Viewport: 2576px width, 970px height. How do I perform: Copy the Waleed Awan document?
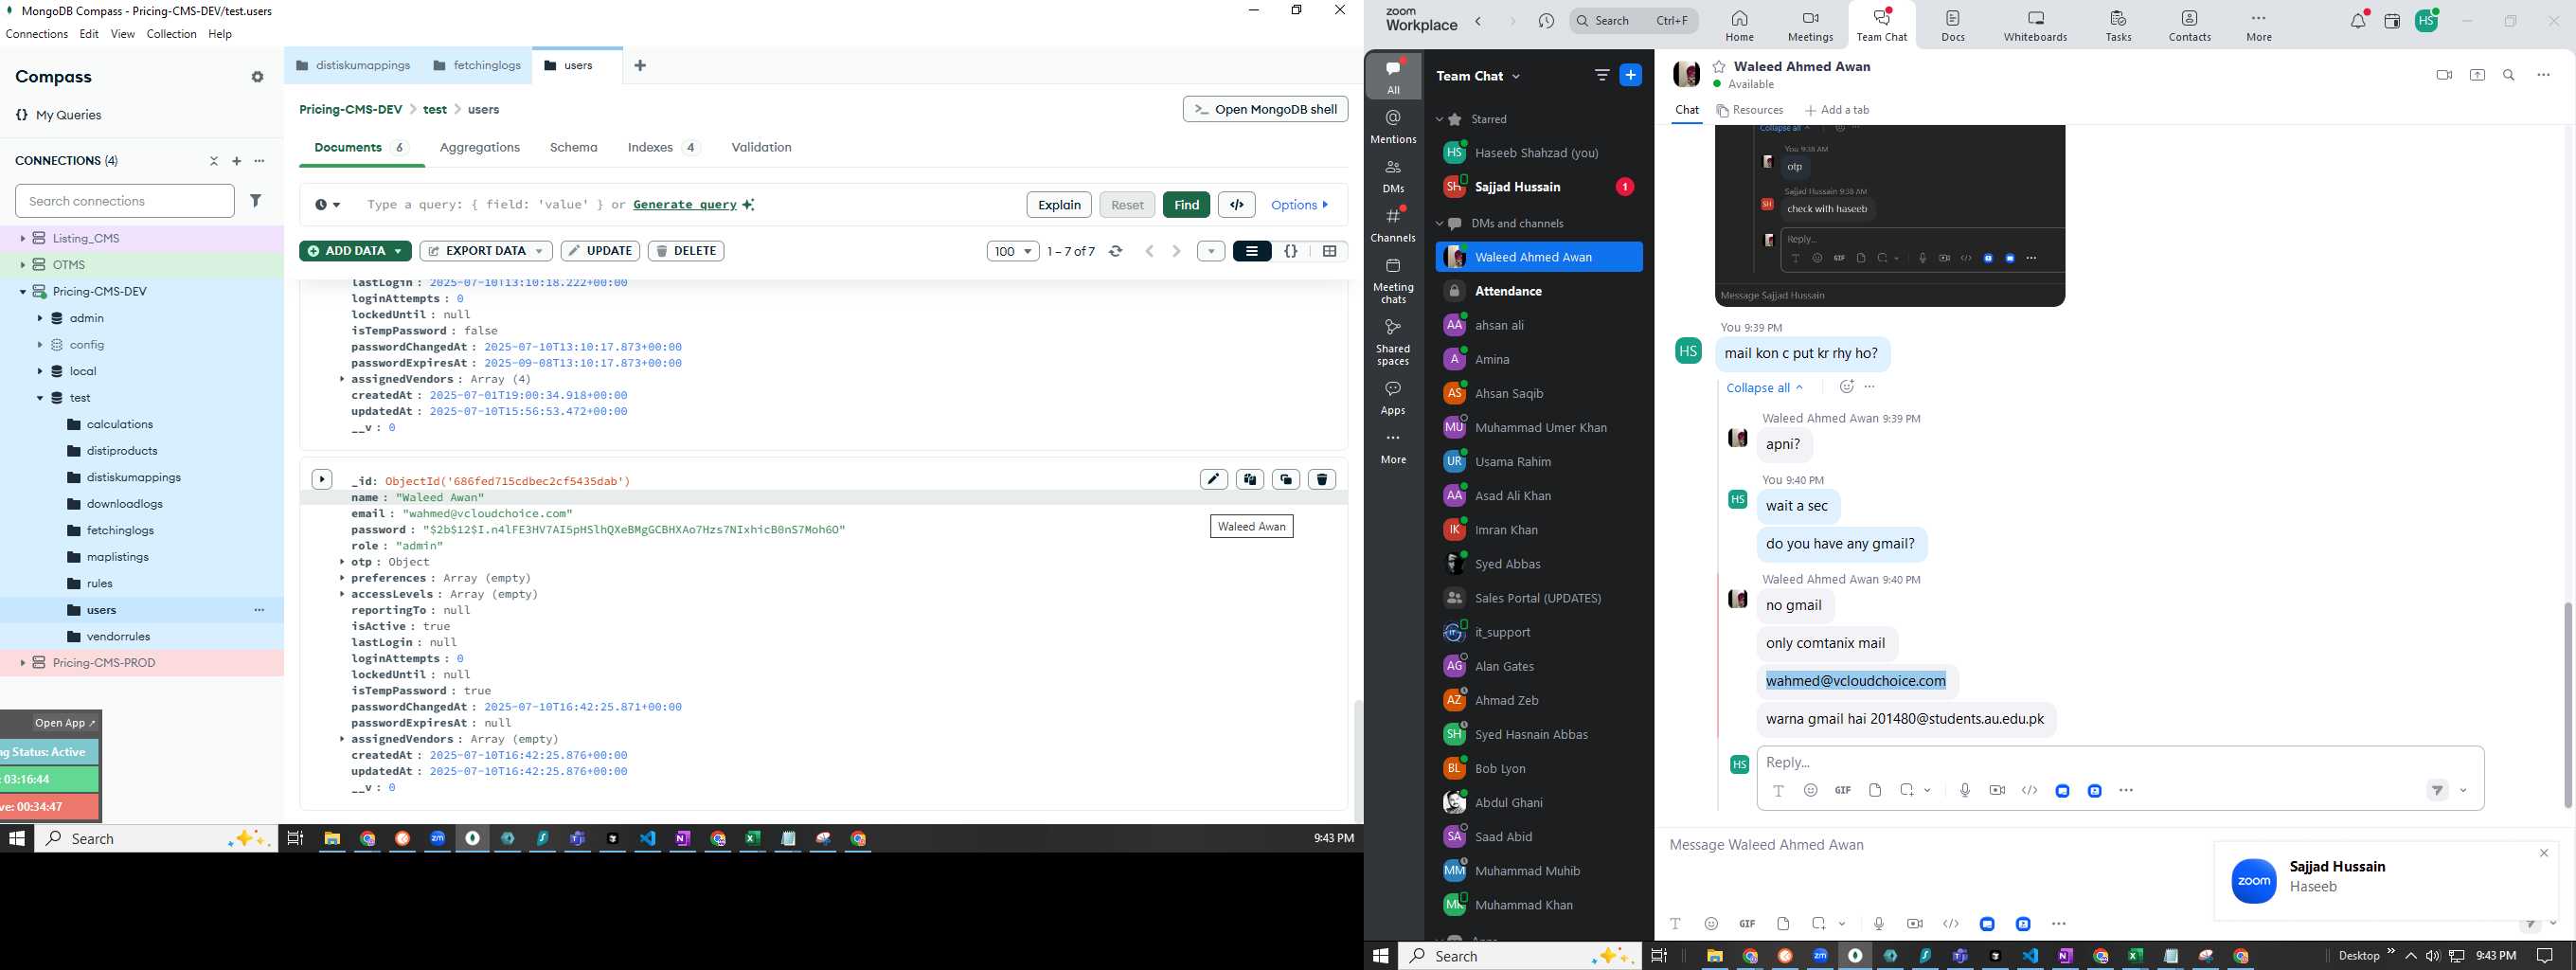tap(1250, 480)
